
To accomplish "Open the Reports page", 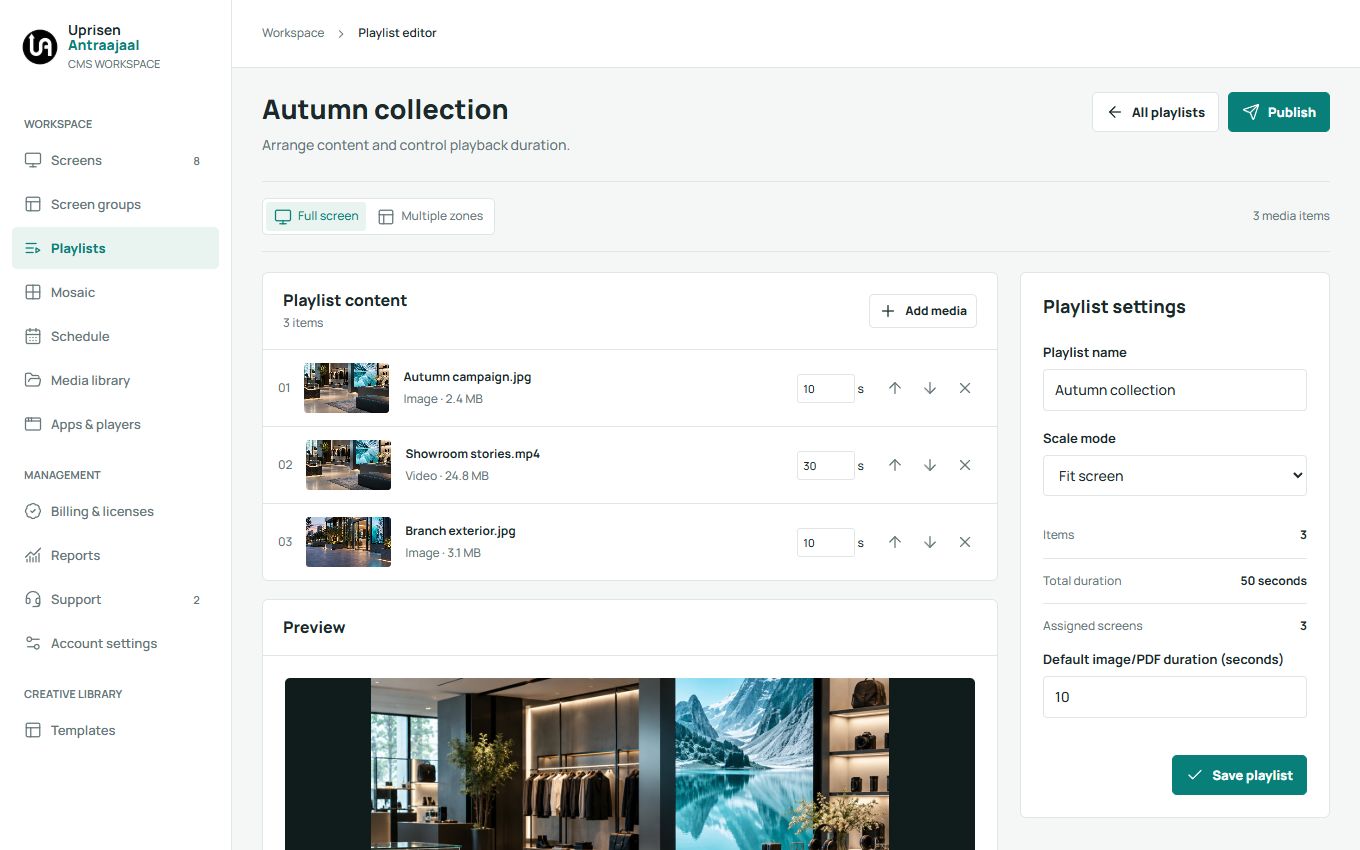I will click(115, 555).
